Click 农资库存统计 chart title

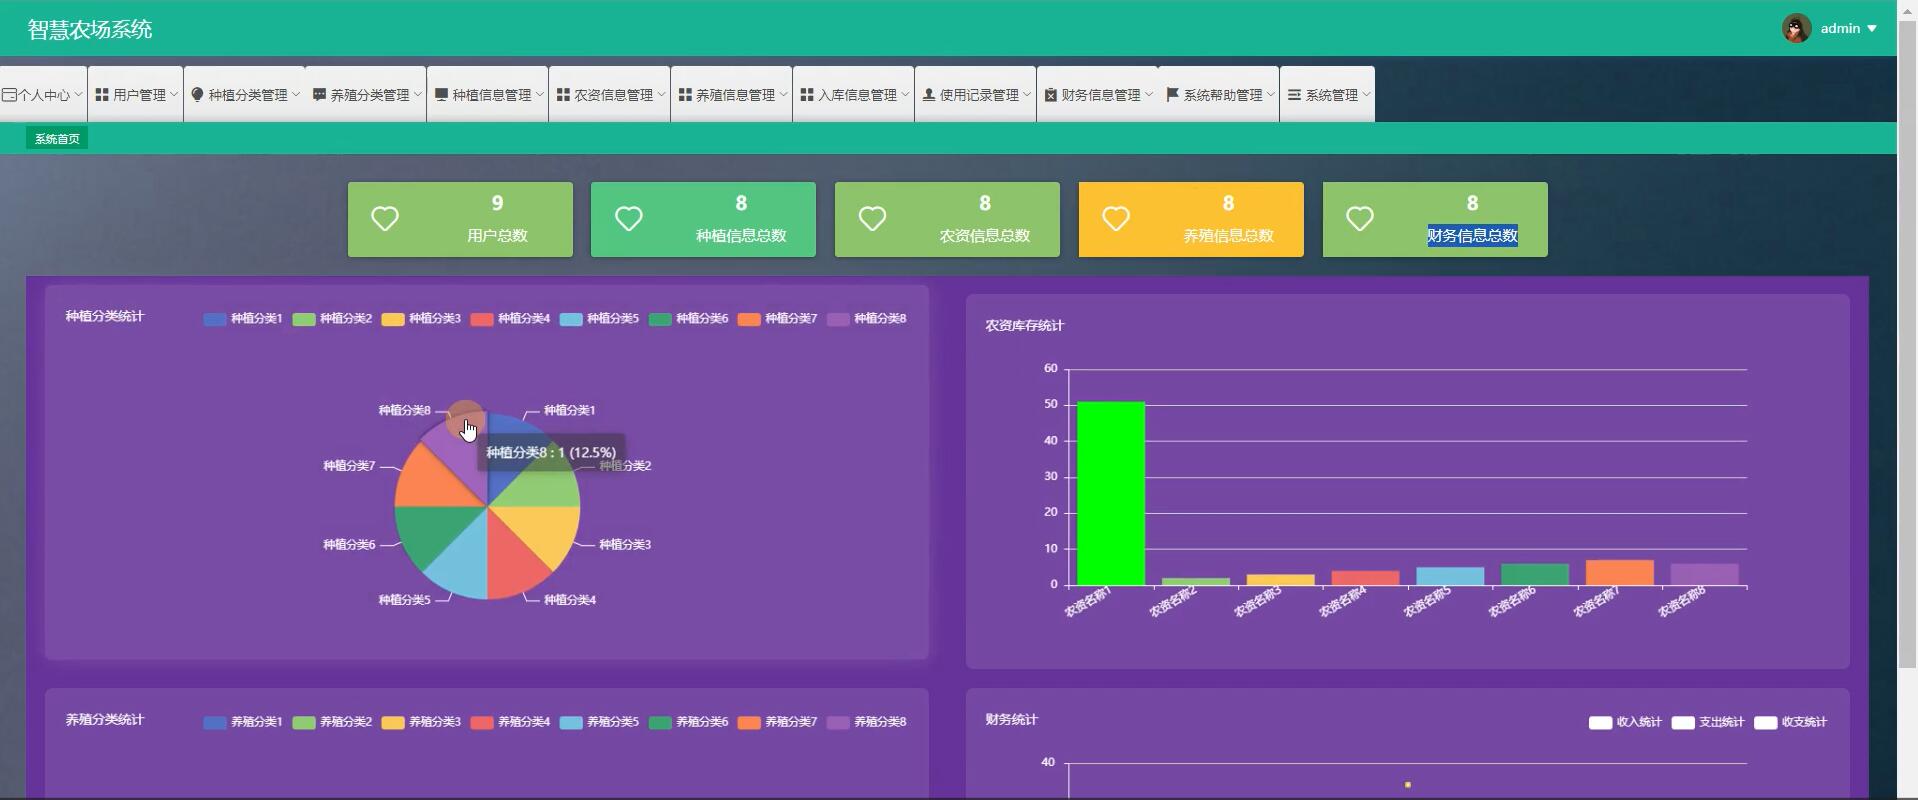pyautogui.click(x=1025, y=325)
